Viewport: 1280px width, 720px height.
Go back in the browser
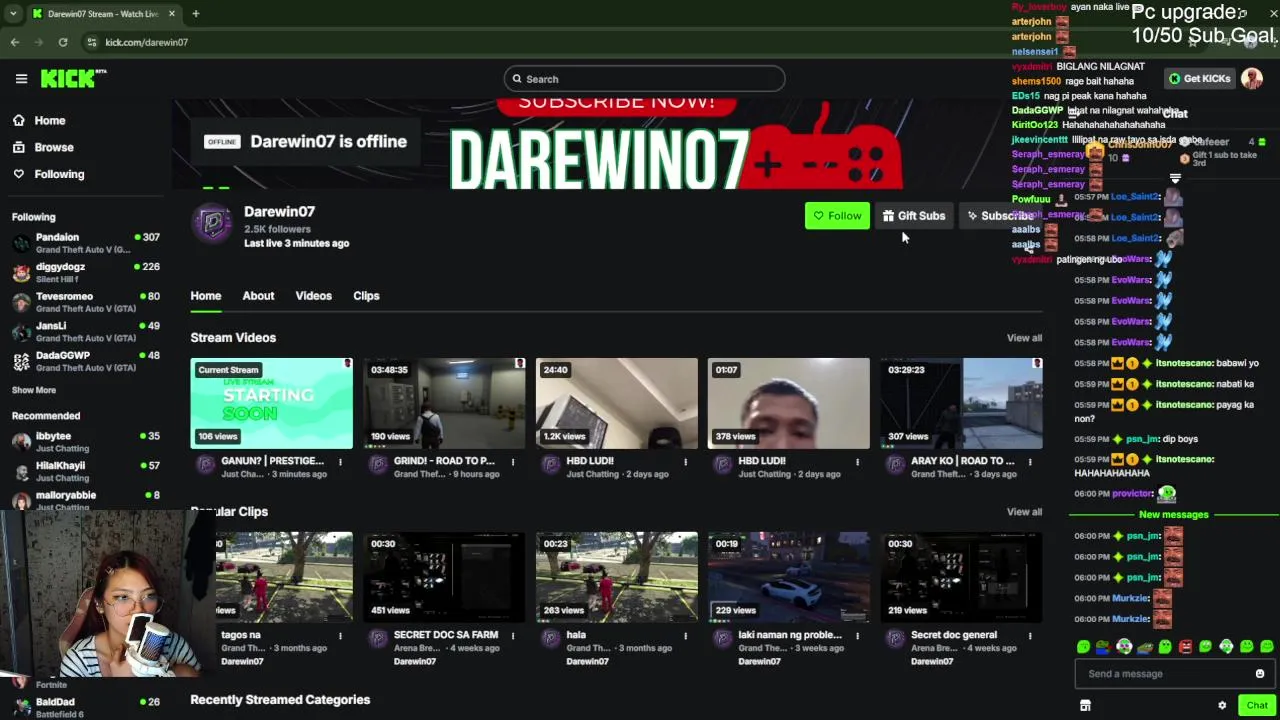tap(15, 42)
